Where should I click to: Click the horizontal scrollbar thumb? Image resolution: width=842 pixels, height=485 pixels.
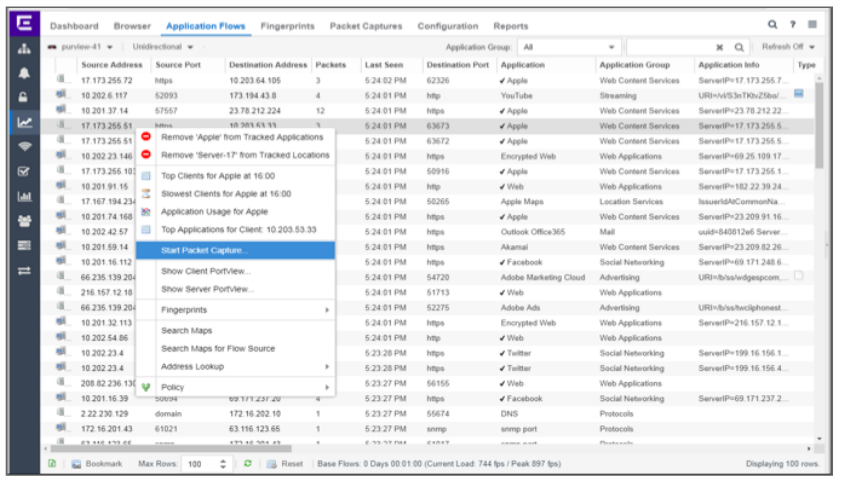(x=171, y=448)
